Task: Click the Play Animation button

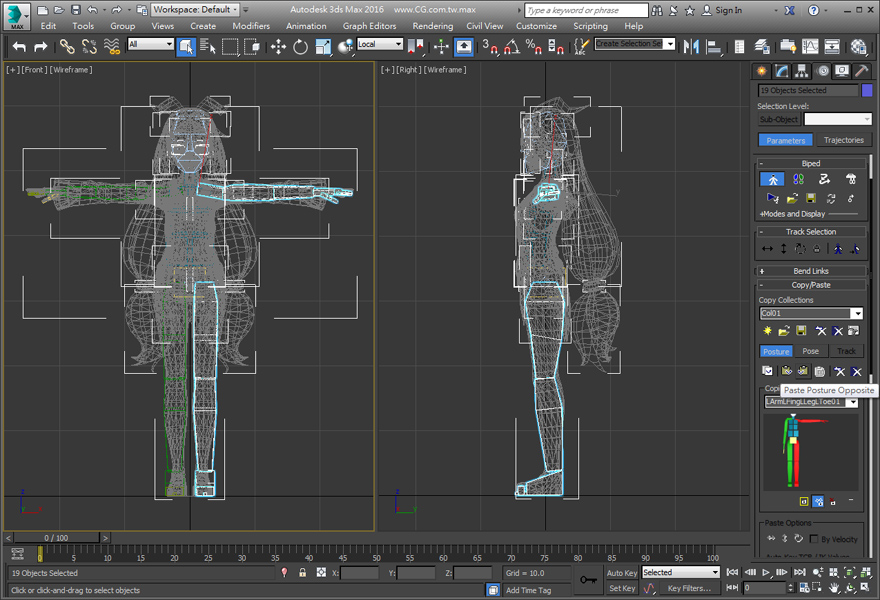Action: click(x=766, y=572)
